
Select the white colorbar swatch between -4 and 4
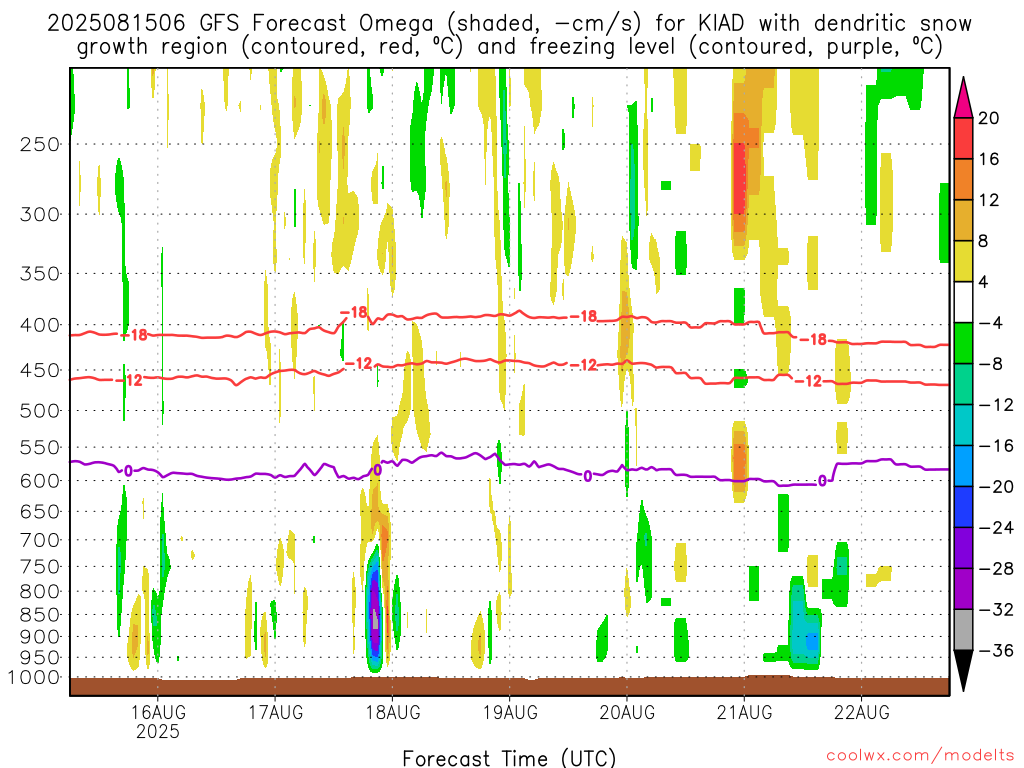pos(963,302)
